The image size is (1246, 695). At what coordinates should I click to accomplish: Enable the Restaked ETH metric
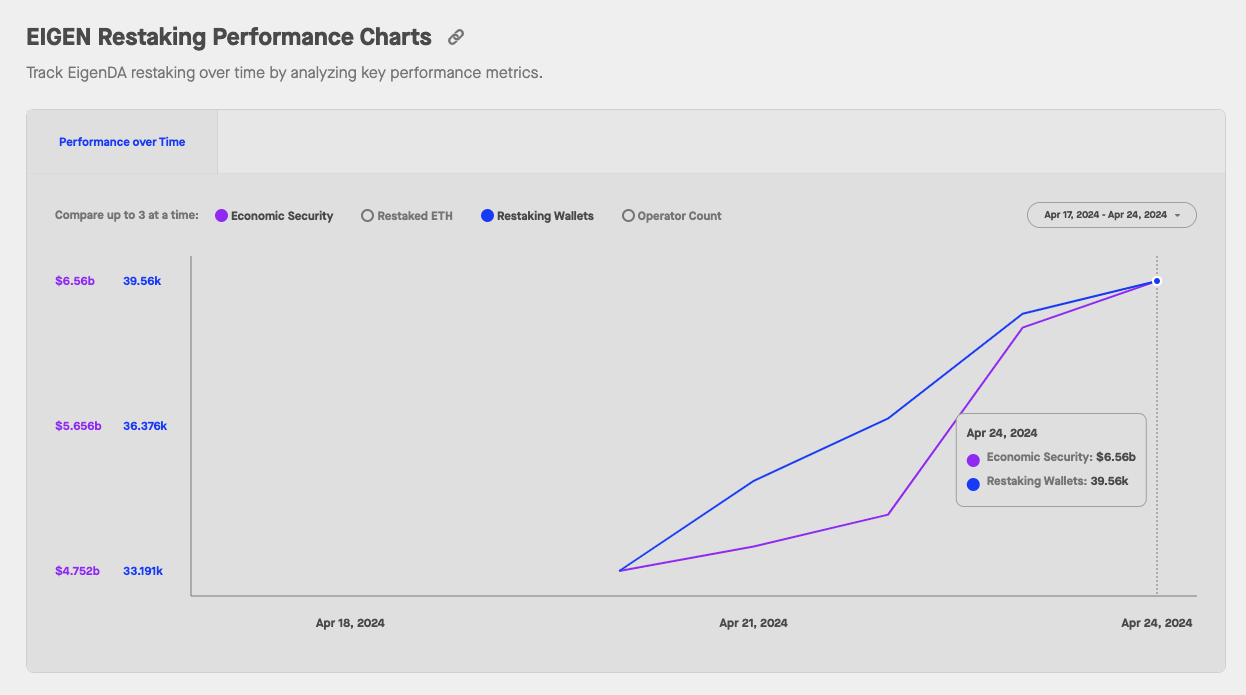tap(407, 216)
